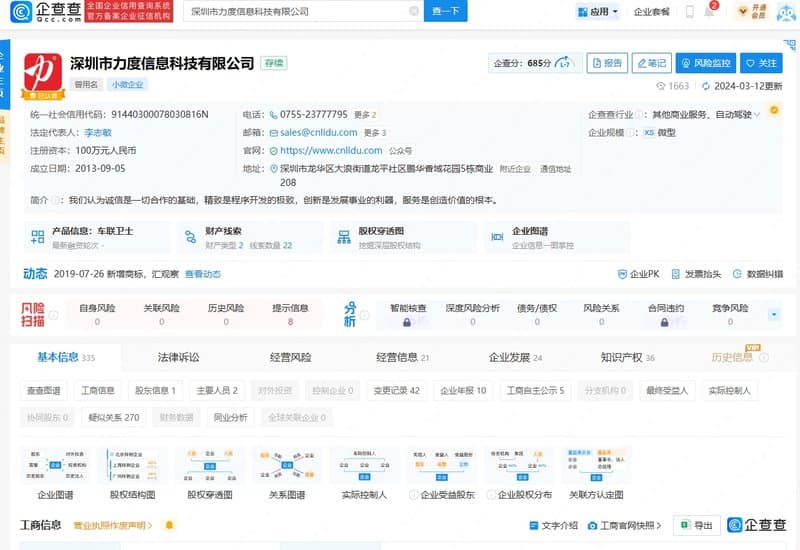Expand the analysis row dropdown arrow
800x550 pixels.
[x=774, y=314]
